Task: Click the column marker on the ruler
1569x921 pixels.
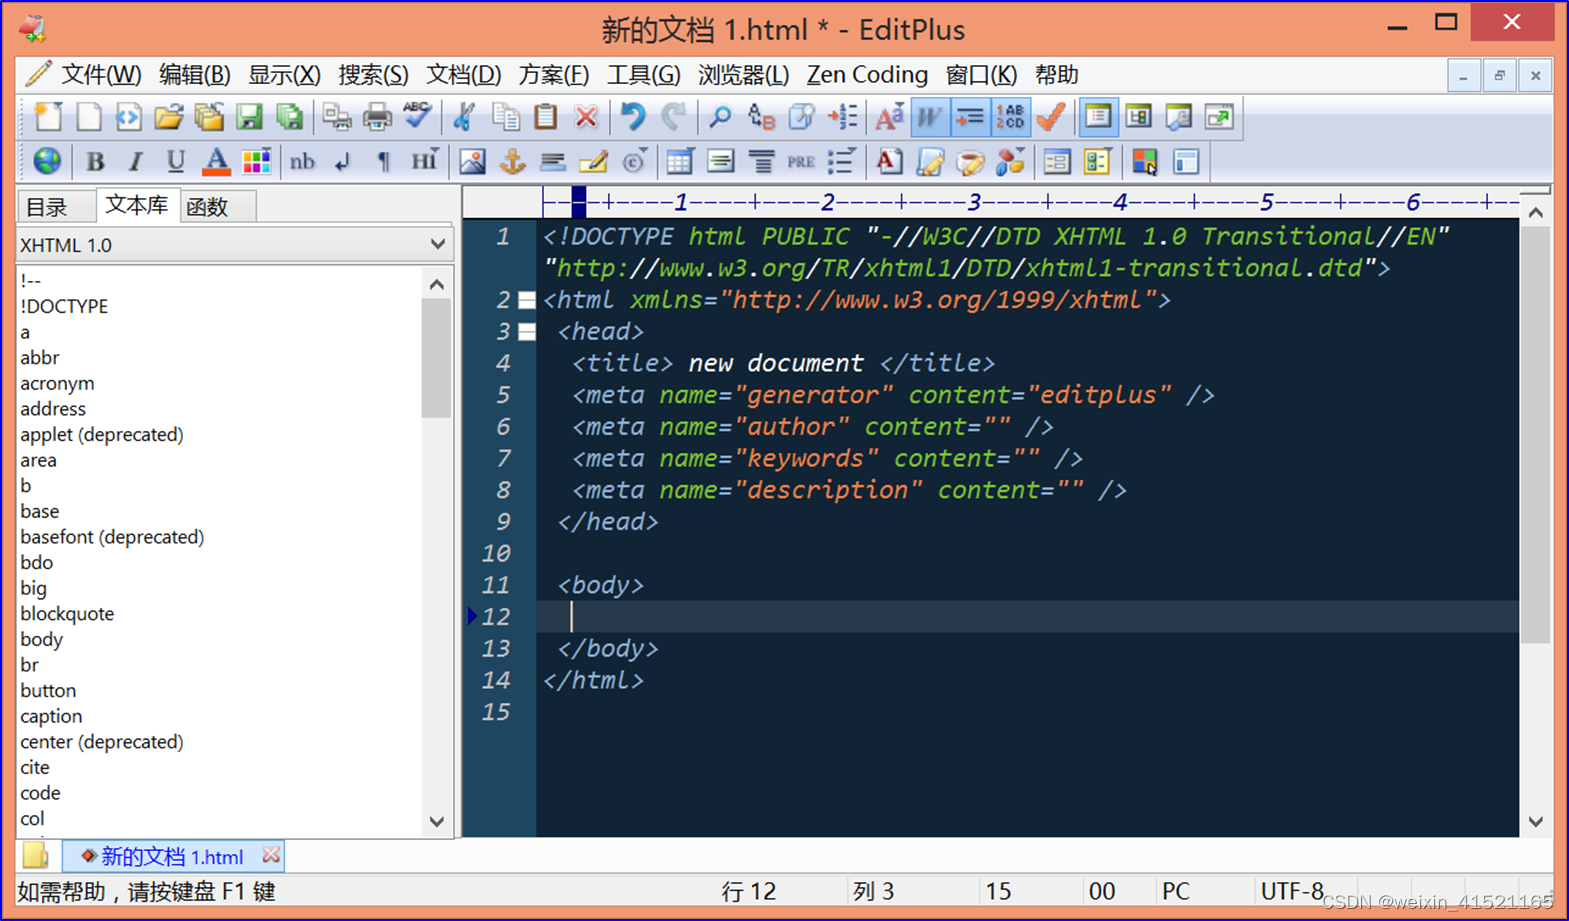Action: (x=579, y=202)
